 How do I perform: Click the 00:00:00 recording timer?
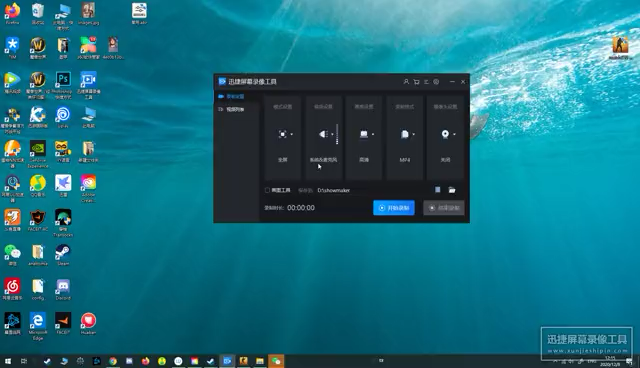pyautogui.click(x=301, y=208)
